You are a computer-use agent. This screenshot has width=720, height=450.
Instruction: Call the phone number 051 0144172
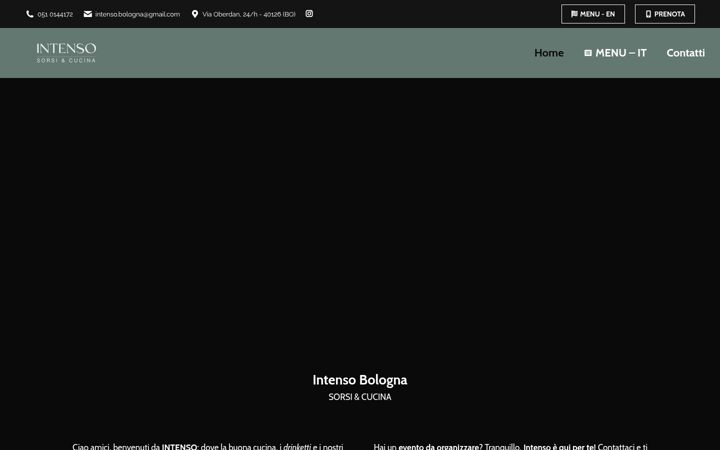click(x=55, y=14)
